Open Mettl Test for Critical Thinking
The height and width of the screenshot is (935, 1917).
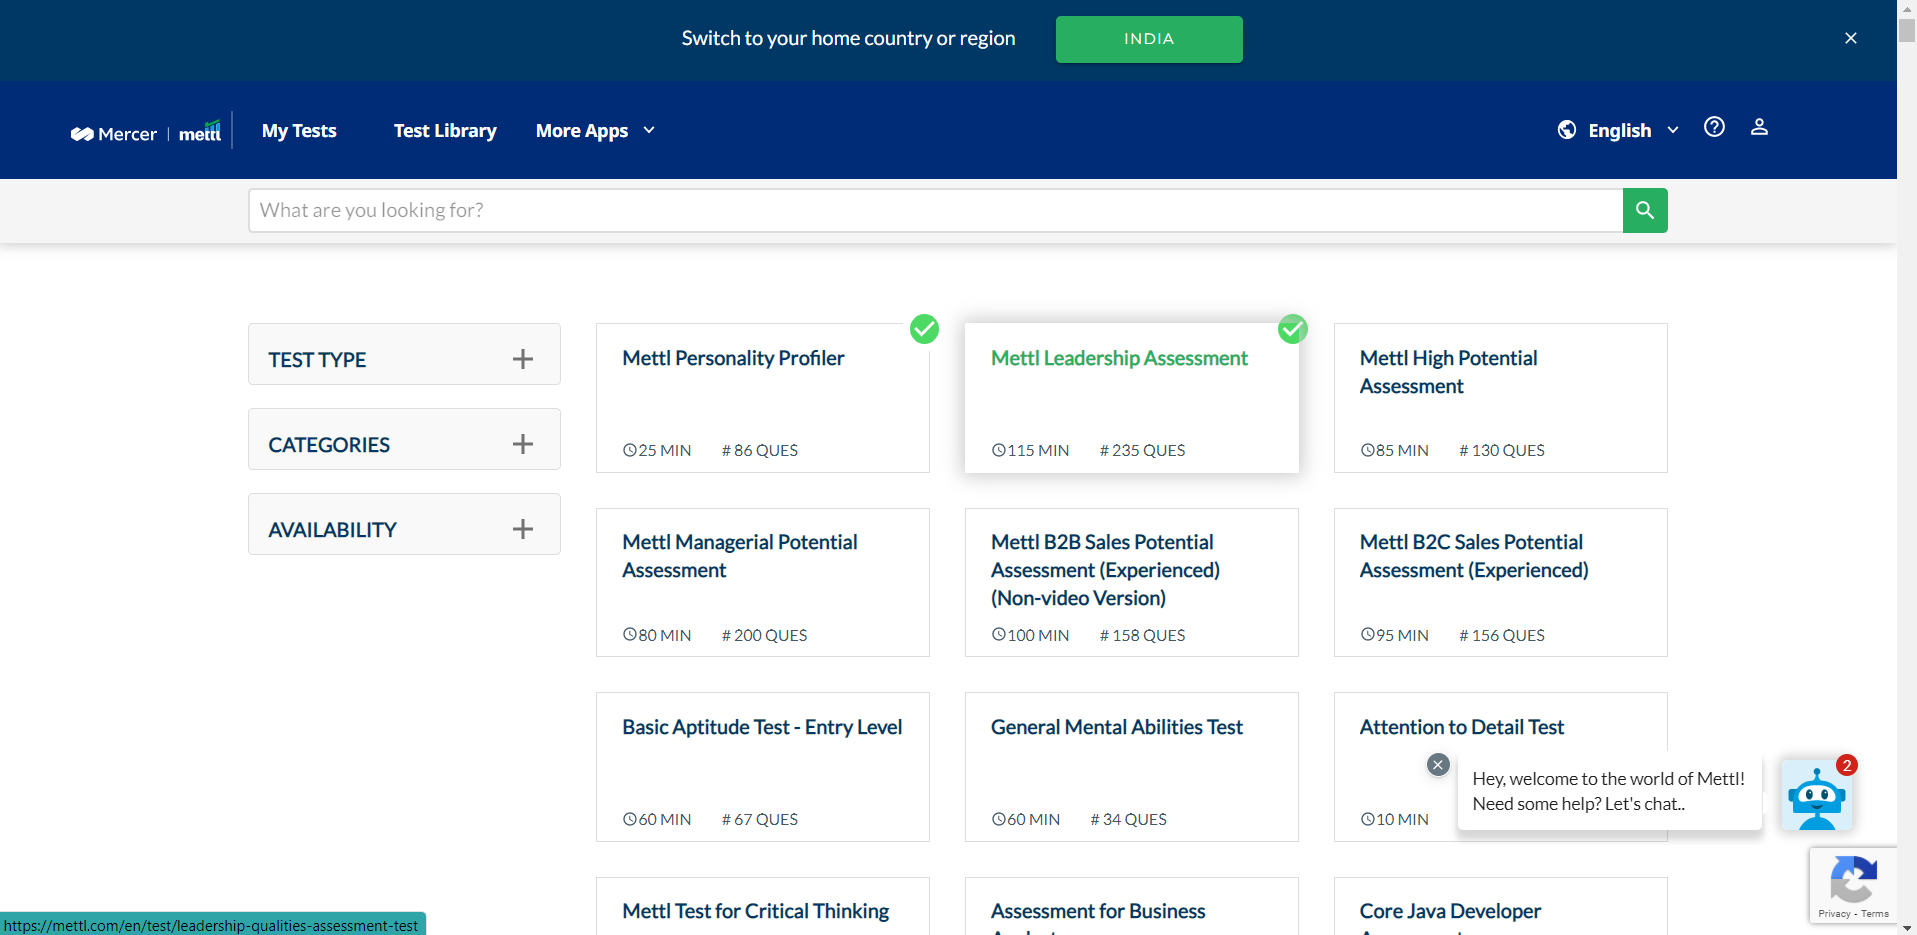[x=755, y=911]
